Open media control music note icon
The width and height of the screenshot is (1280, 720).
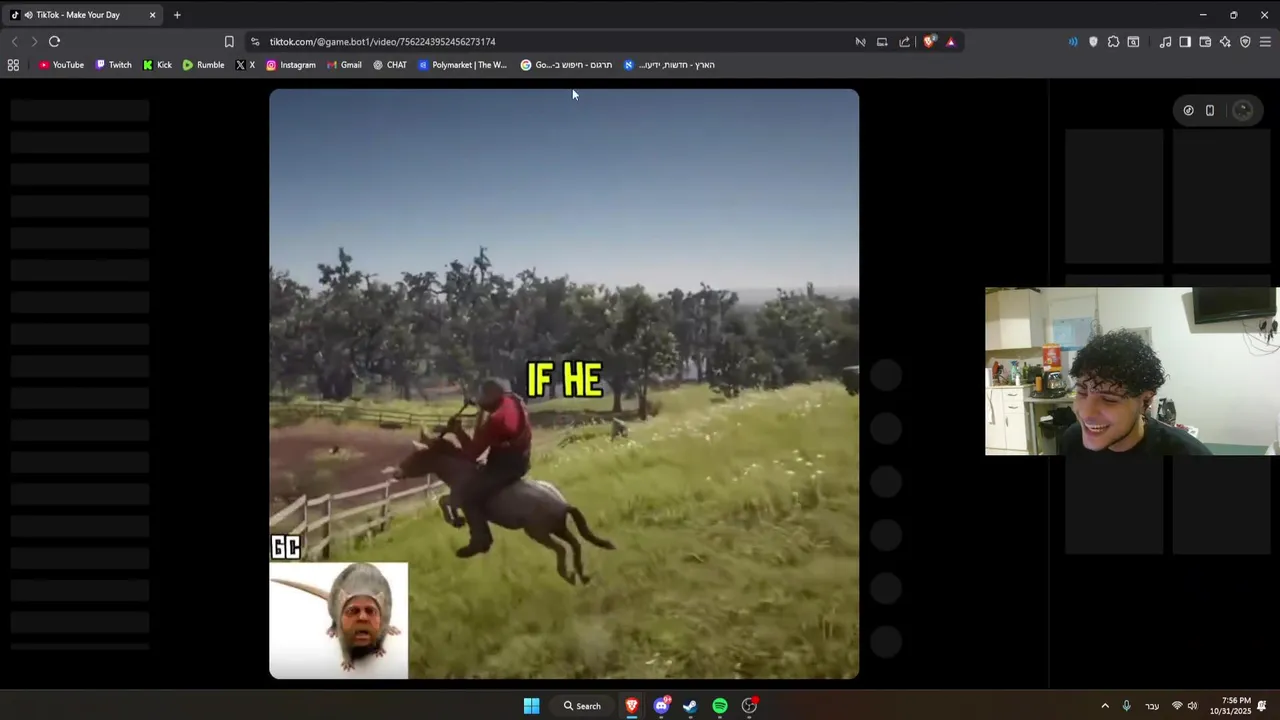point(1165,42)
